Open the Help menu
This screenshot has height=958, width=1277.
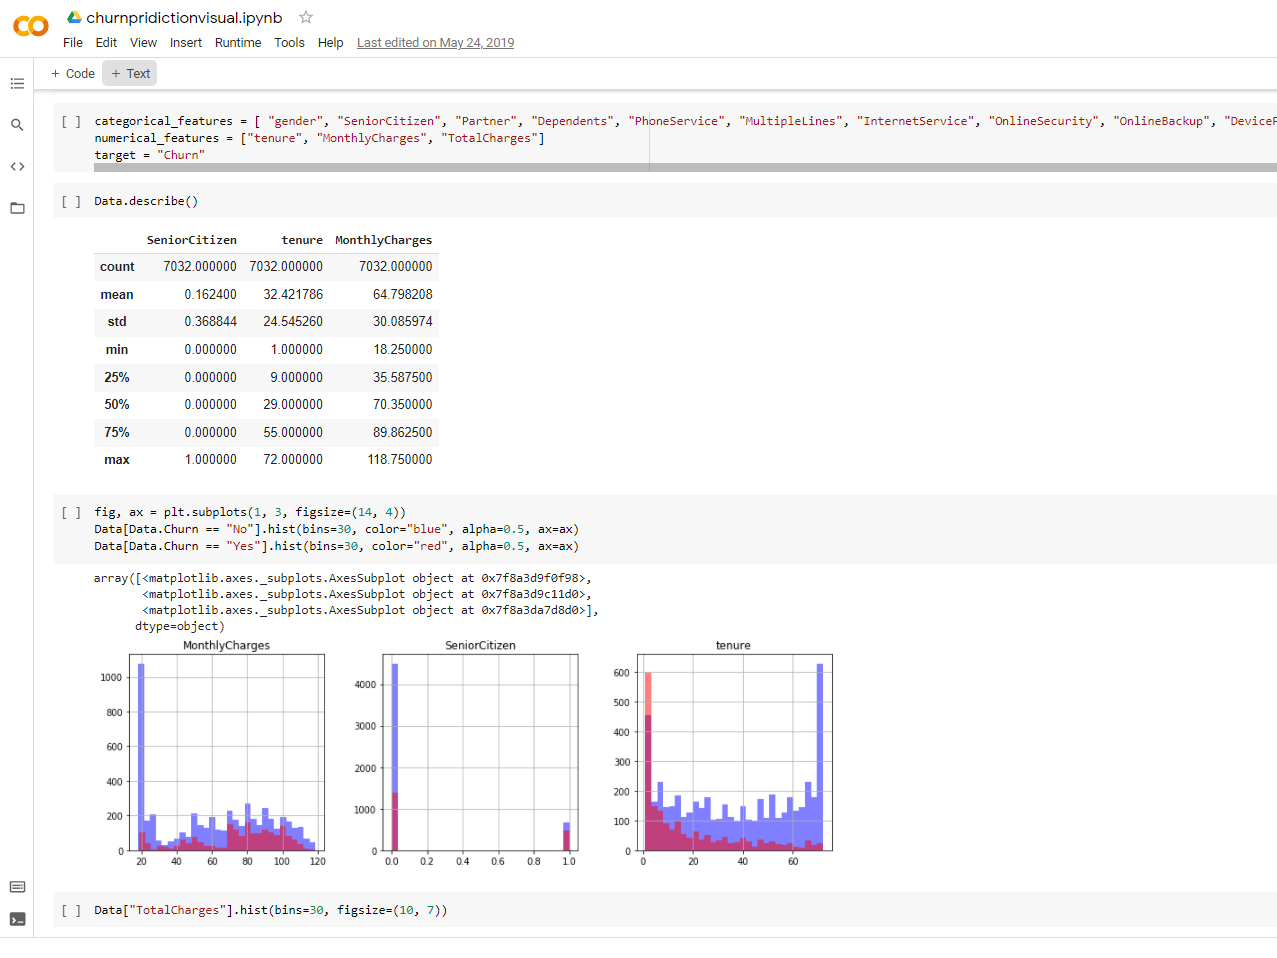click(330, 43)
